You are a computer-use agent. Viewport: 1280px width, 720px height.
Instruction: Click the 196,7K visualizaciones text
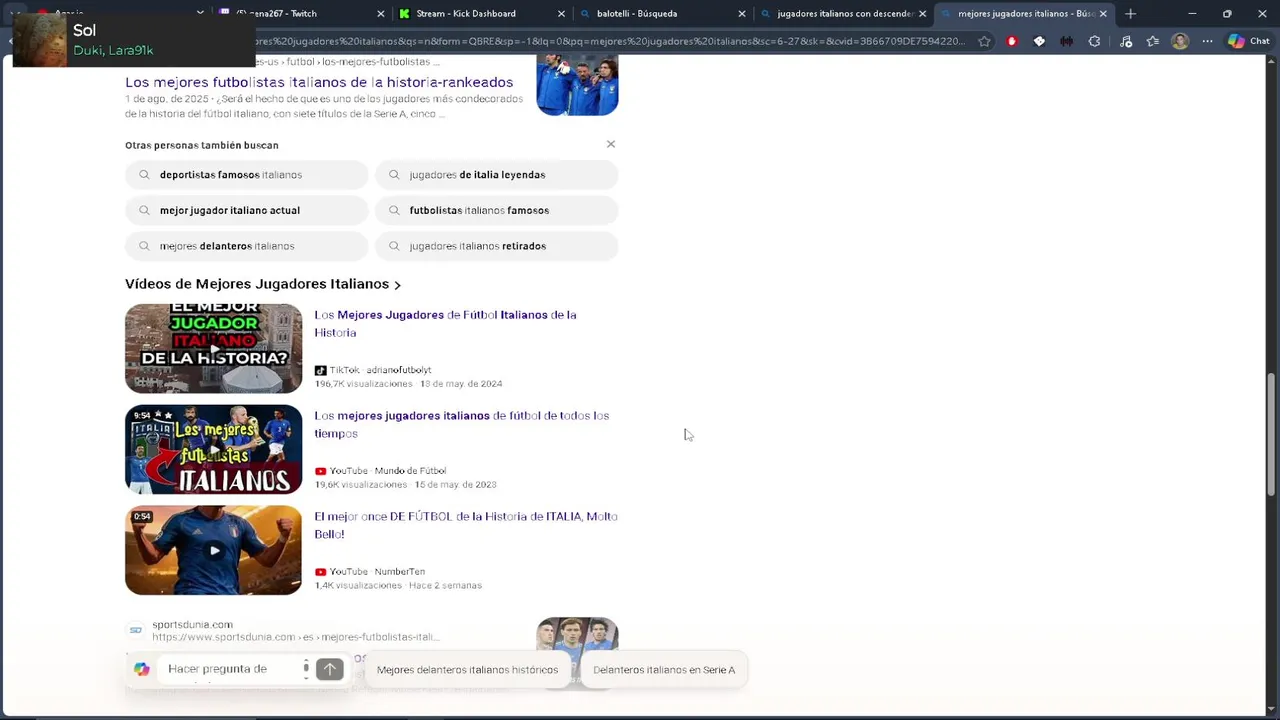(363, 384)
